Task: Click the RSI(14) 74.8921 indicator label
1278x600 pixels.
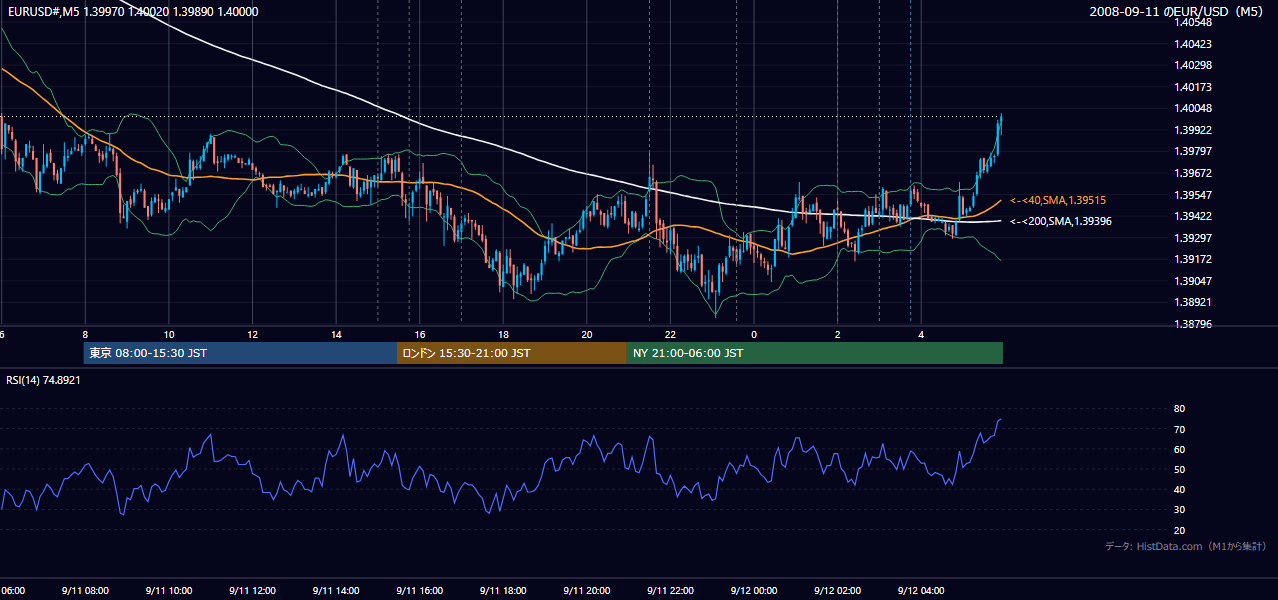Action: click(x=44, y=380)
